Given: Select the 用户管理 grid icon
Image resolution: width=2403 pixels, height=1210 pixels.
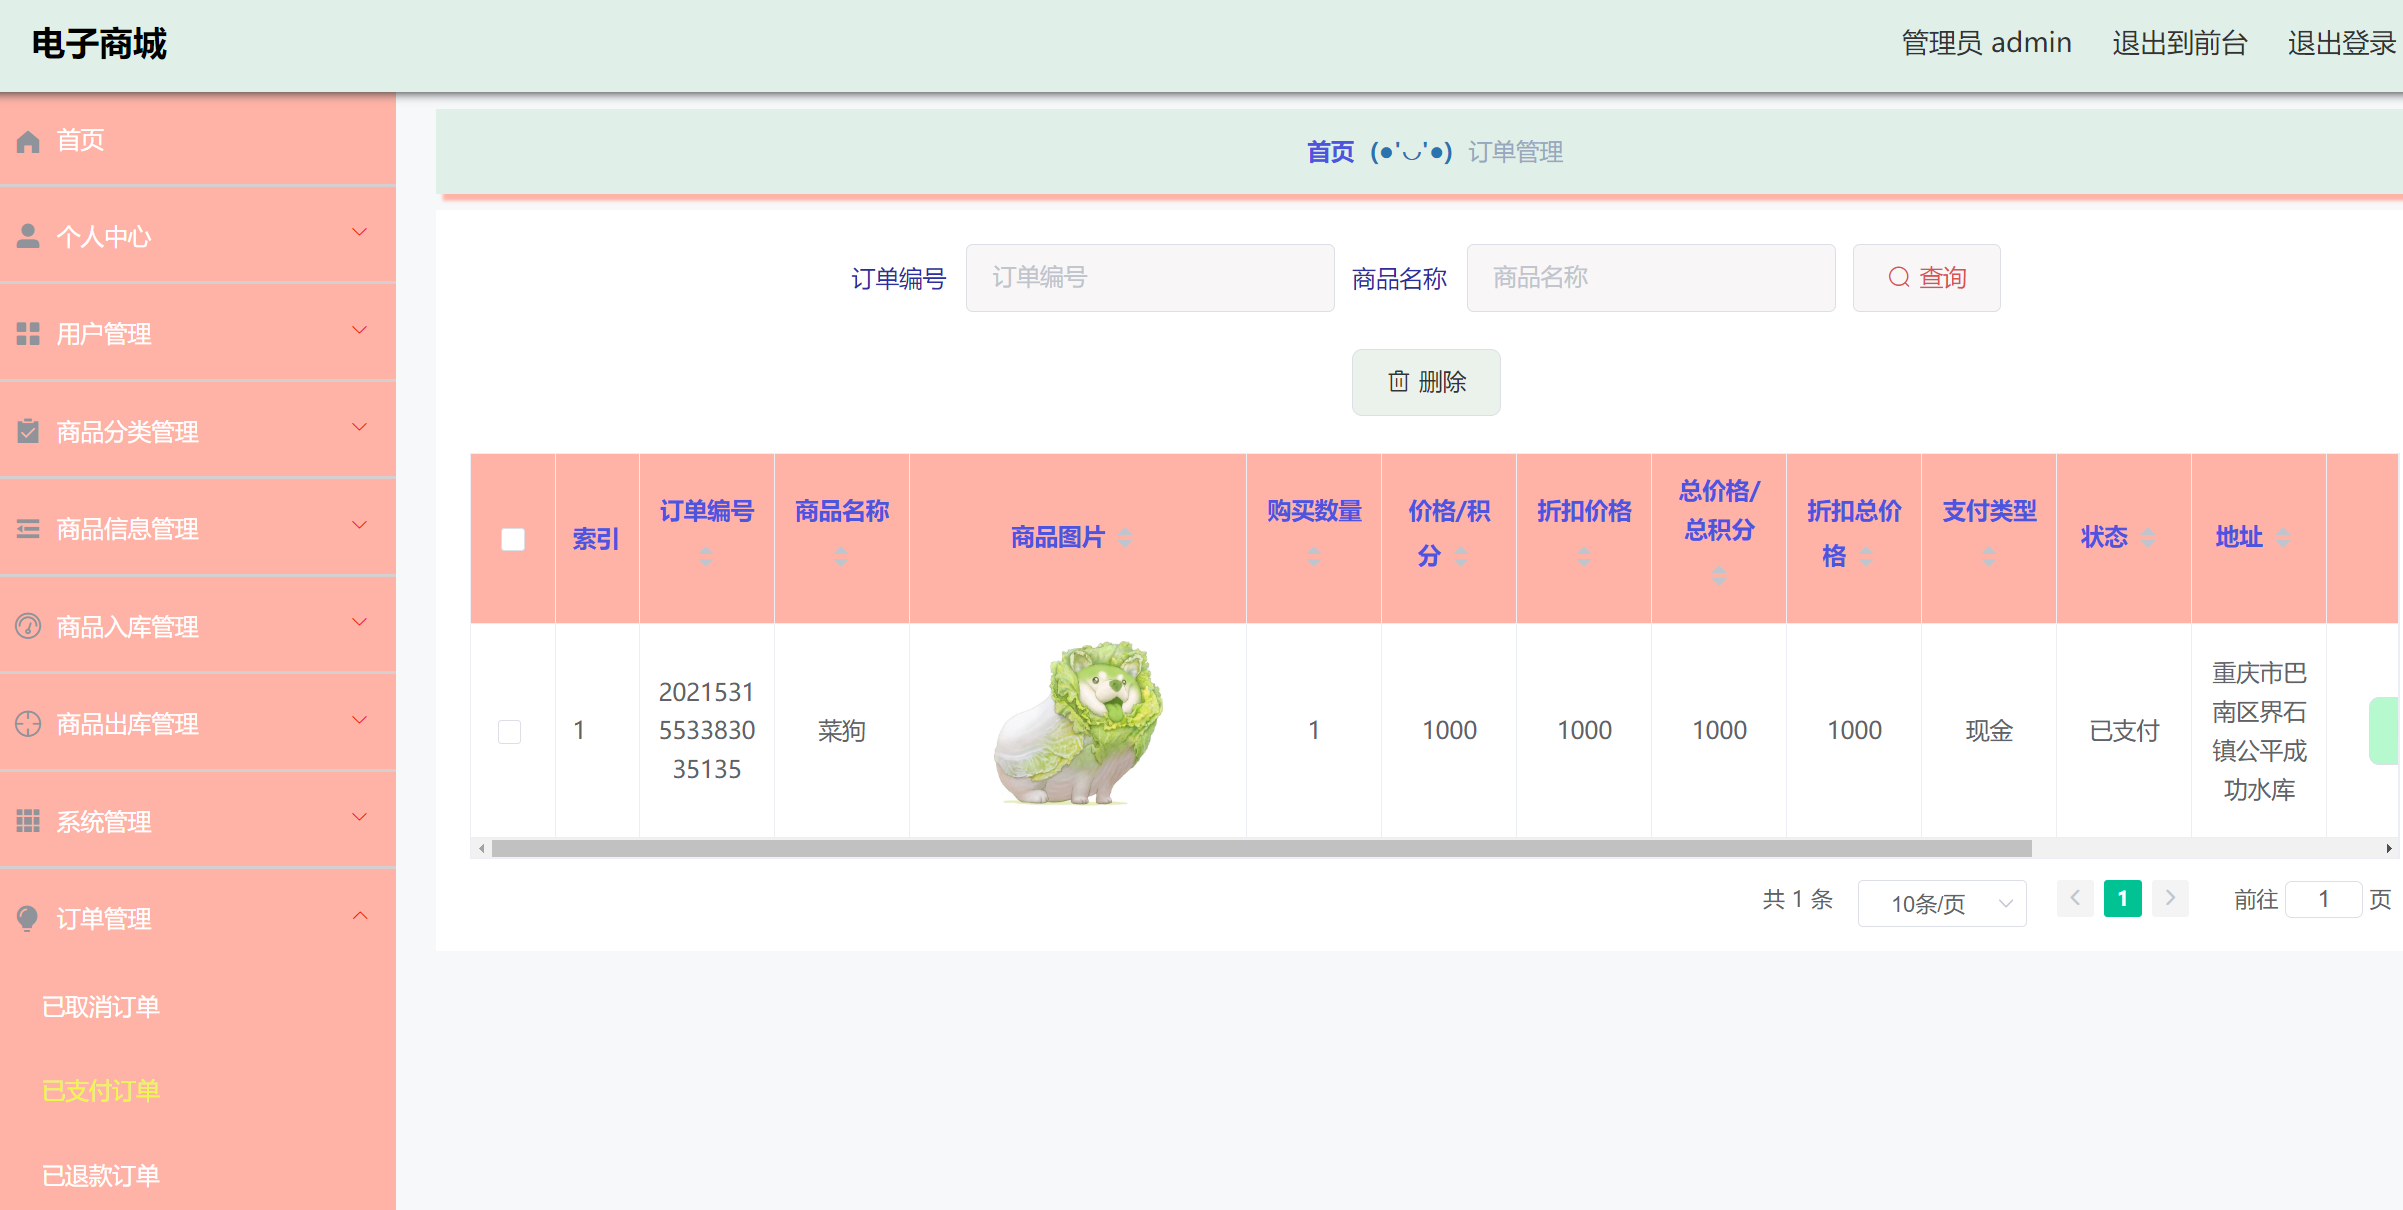Looking at the screenshot, I should [27, 333].
